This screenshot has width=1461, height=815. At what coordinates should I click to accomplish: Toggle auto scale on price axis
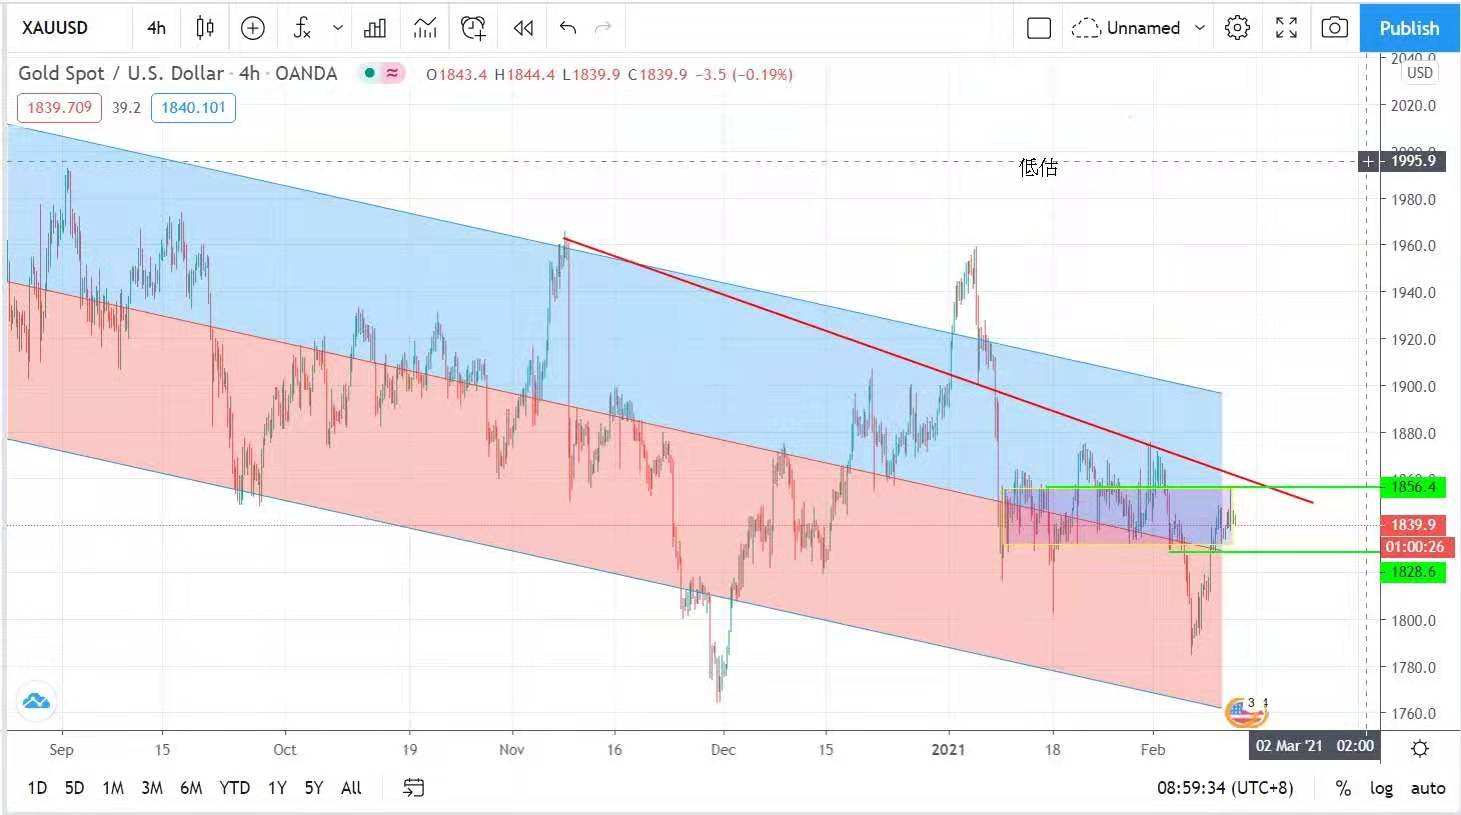[1427, 788]
